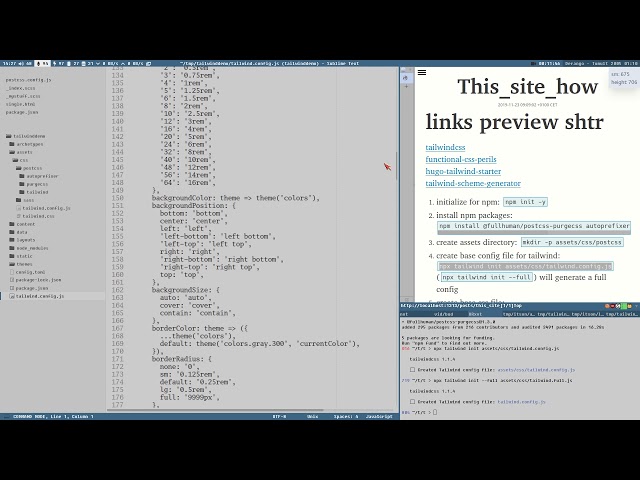
Task: Click the plus icon in browser sidebar
Action: coord(406,87)
